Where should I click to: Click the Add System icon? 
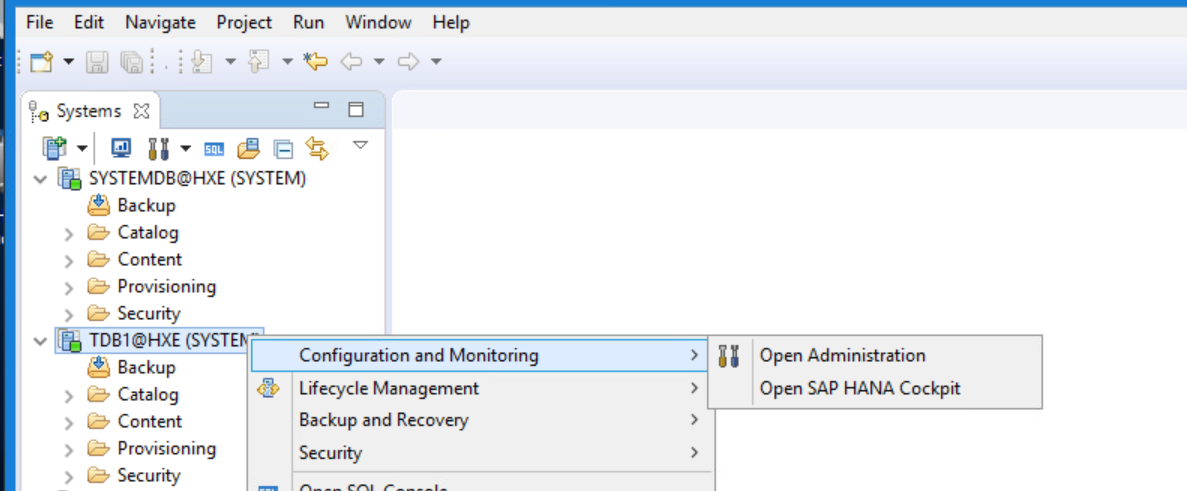(54, 148)
